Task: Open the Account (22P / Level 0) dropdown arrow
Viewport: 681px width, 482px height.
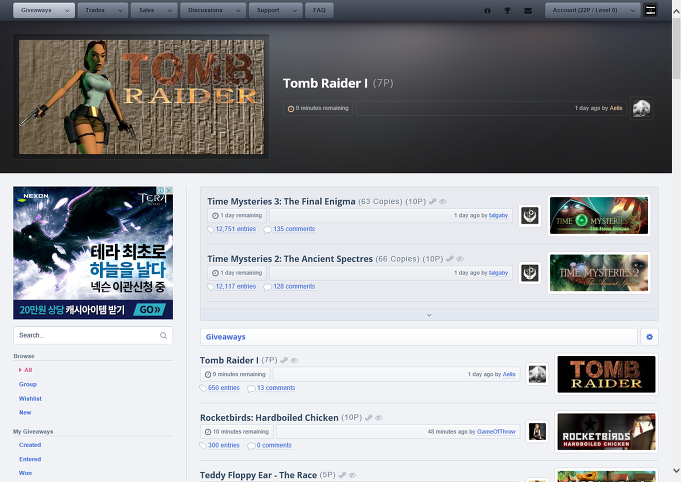Action: 632,10
